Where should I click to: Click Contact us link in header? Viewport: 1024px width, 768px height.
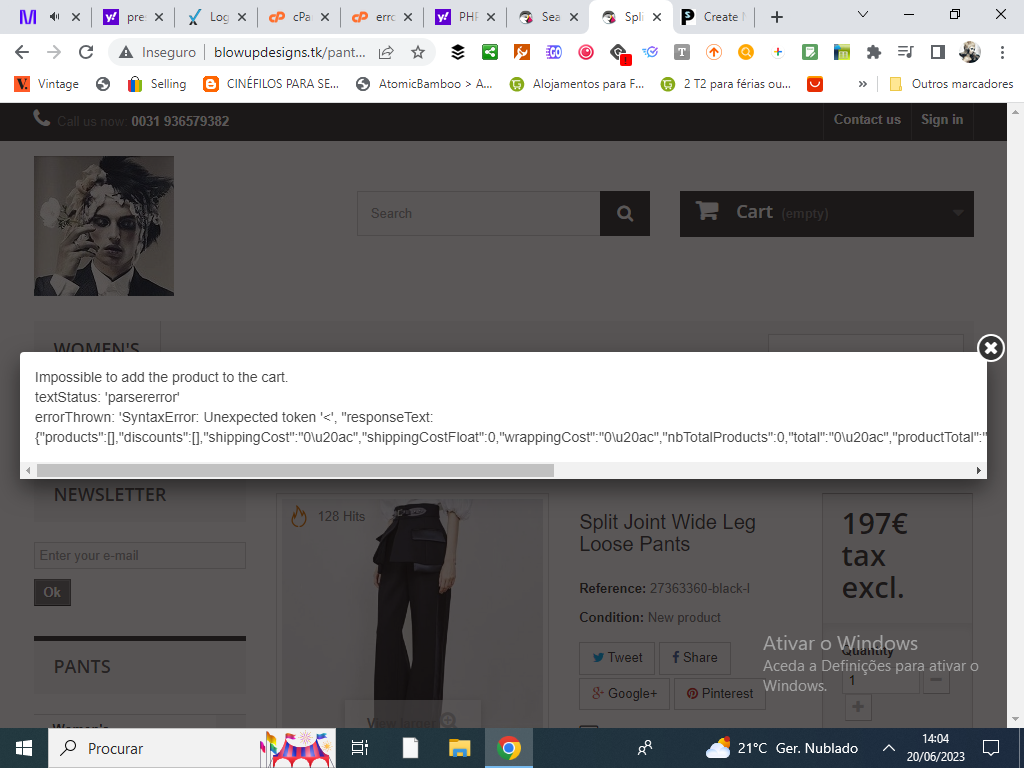pos(867,120)
